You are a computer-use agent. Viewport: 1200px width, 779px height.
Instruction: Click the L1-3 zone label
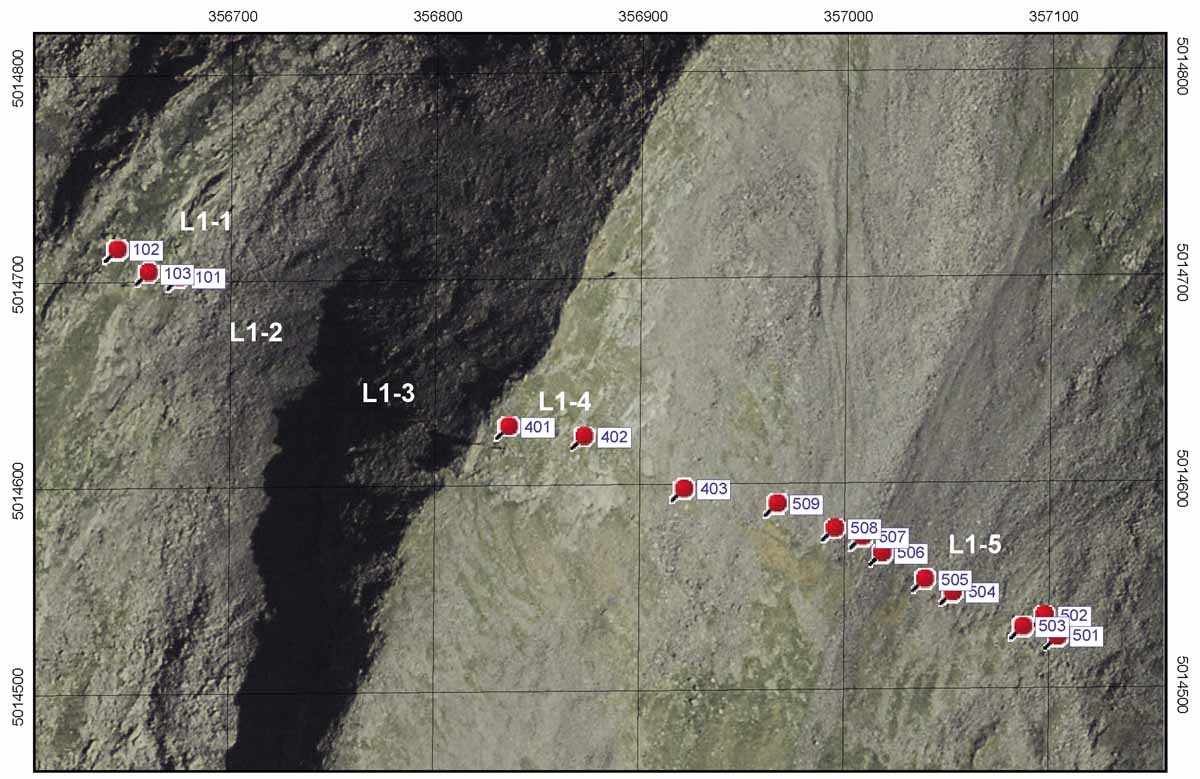[388, 393]
